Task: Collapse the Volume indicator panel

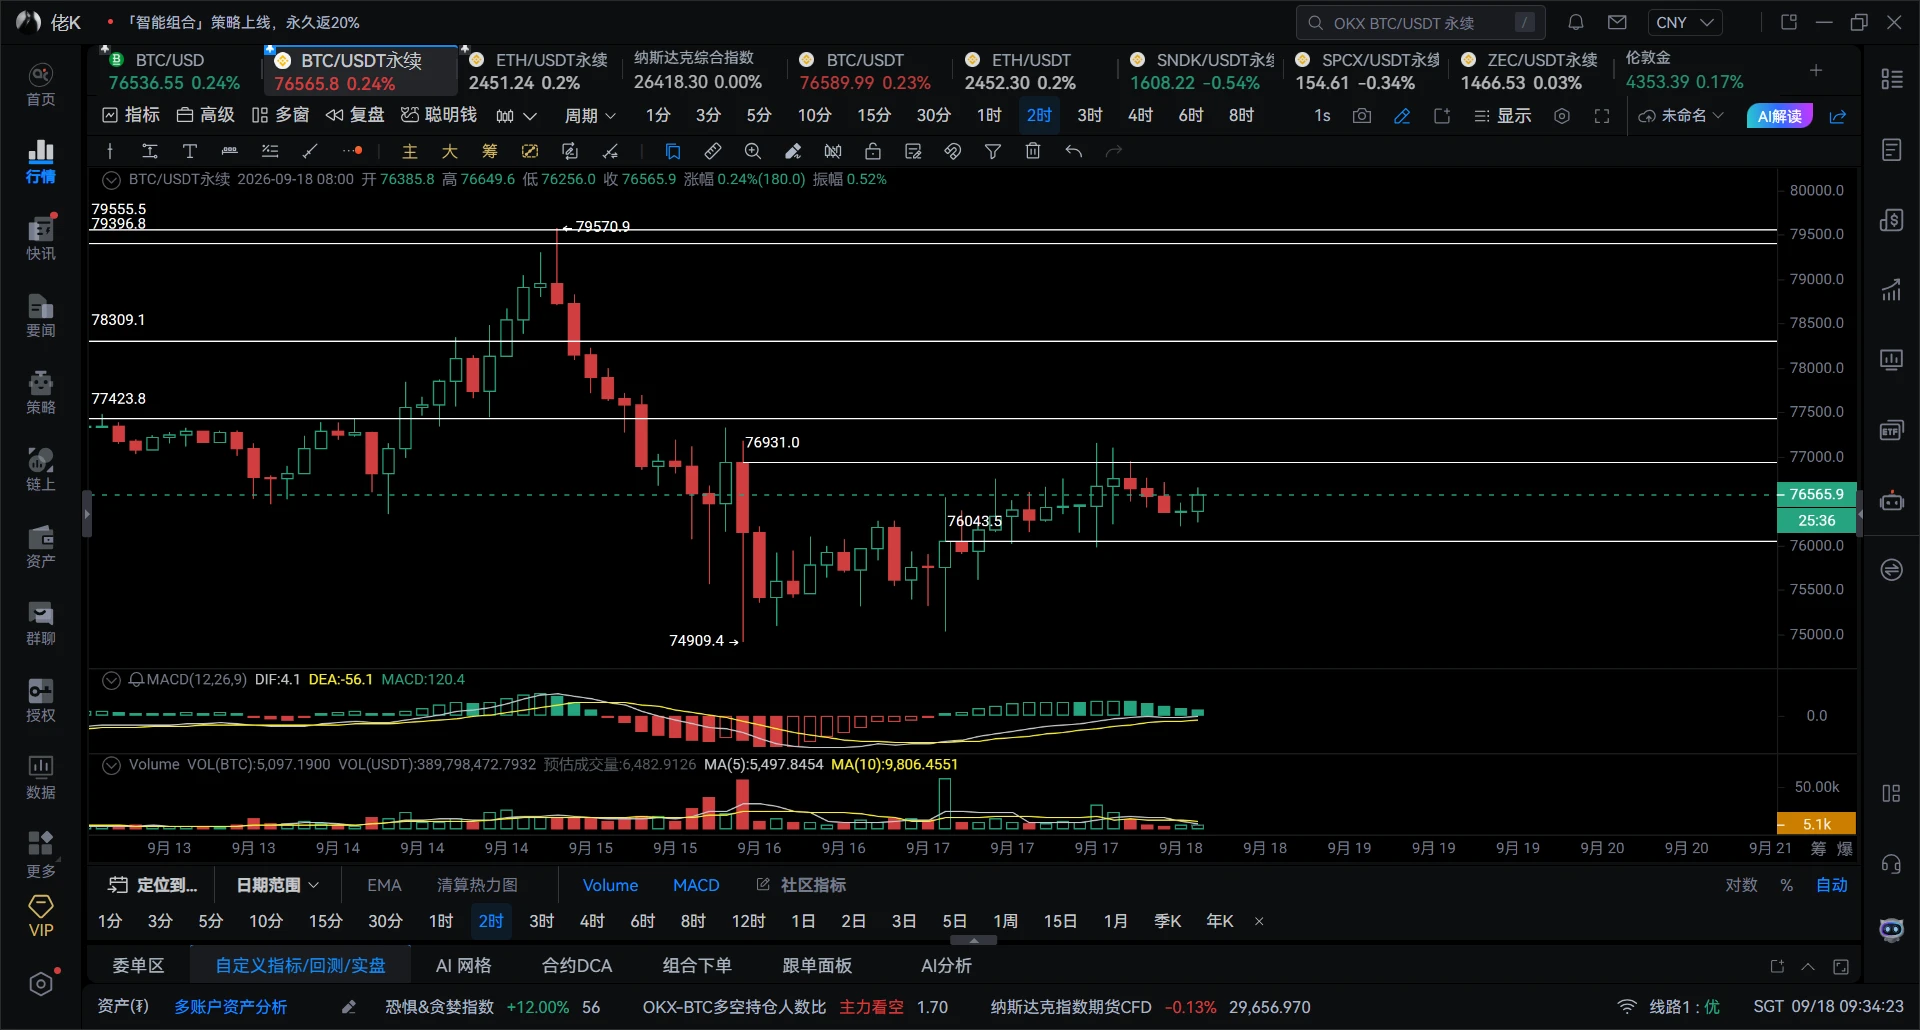Action: pos(112,765)
